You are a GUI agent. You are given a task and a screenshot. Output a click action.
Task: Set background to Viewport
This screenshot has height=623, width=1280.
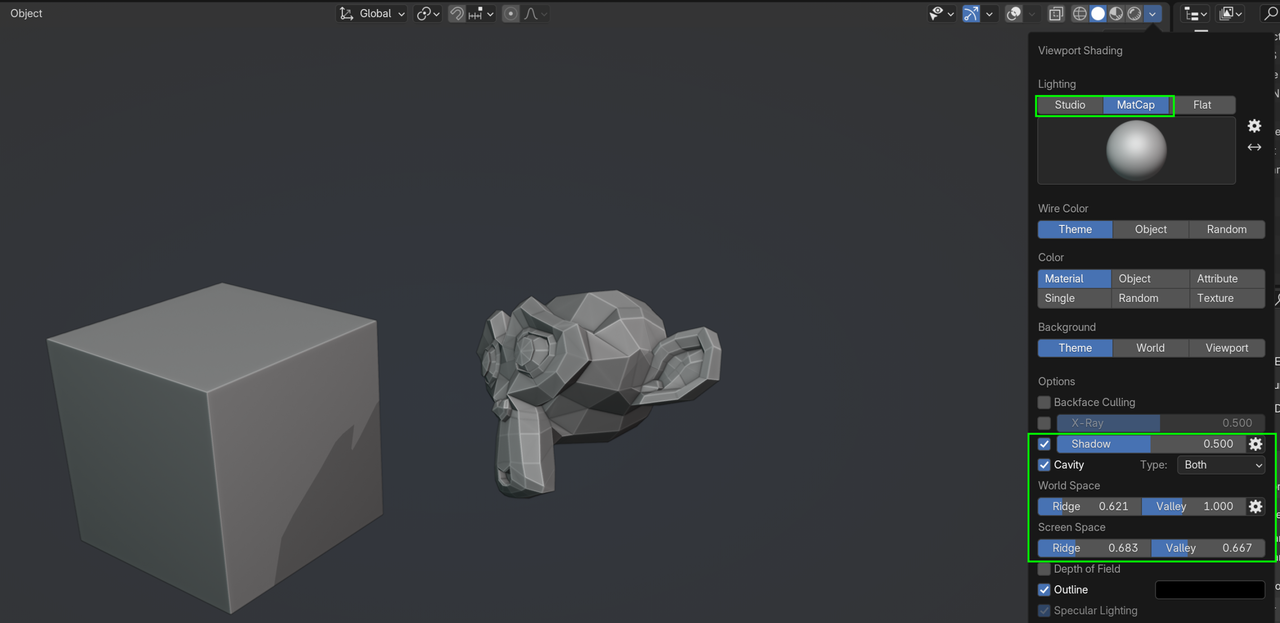coord(1227,348)
